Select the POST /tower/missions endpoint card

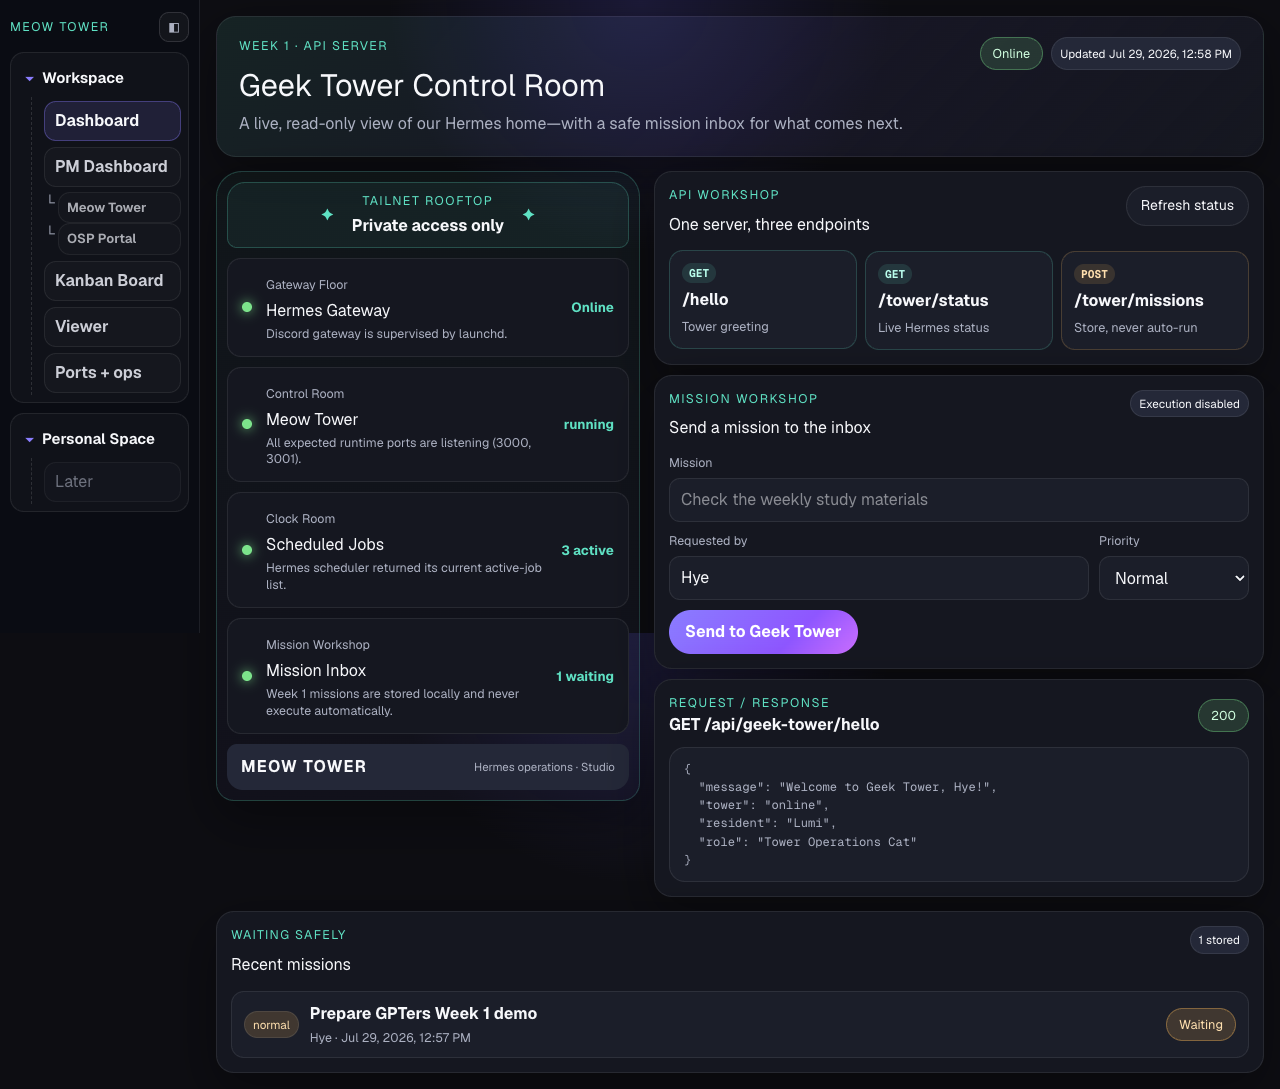pos(1155,300)
